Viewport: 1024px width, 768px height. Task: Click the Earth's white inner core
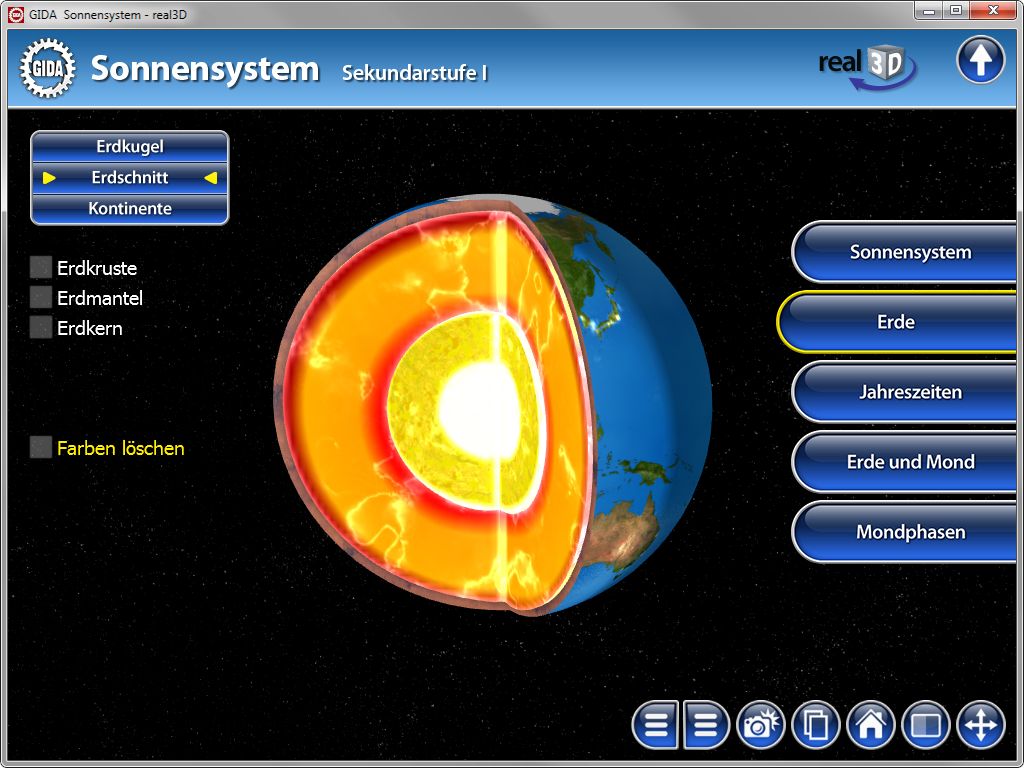(x=468, y=402)
